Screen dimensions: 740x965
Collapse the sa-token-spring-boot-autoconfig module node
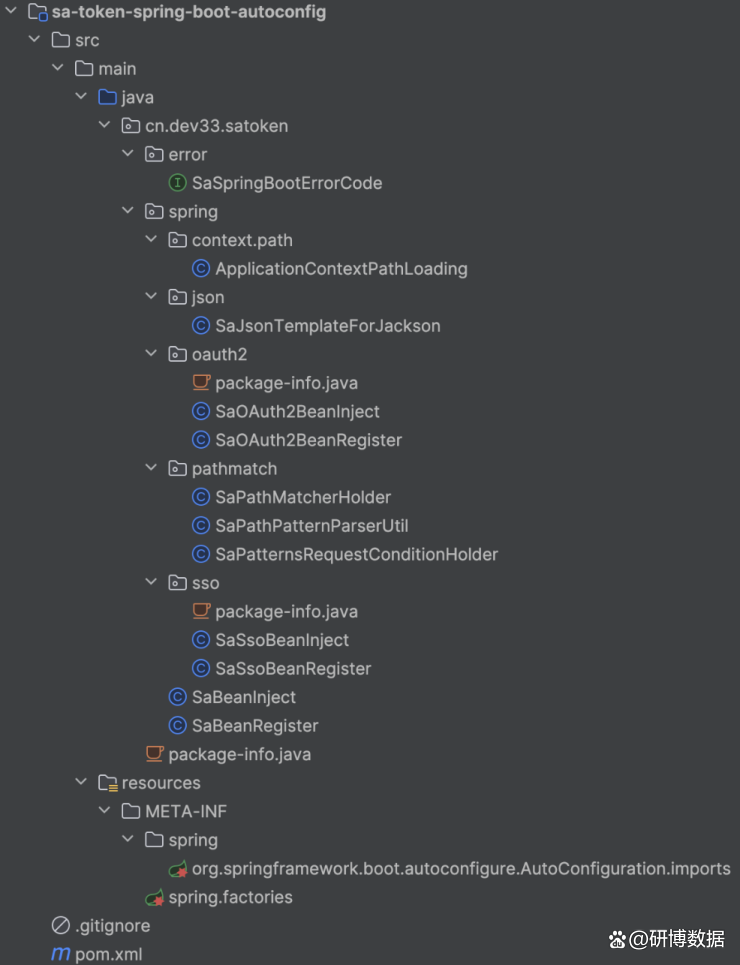tap(11, 10)
